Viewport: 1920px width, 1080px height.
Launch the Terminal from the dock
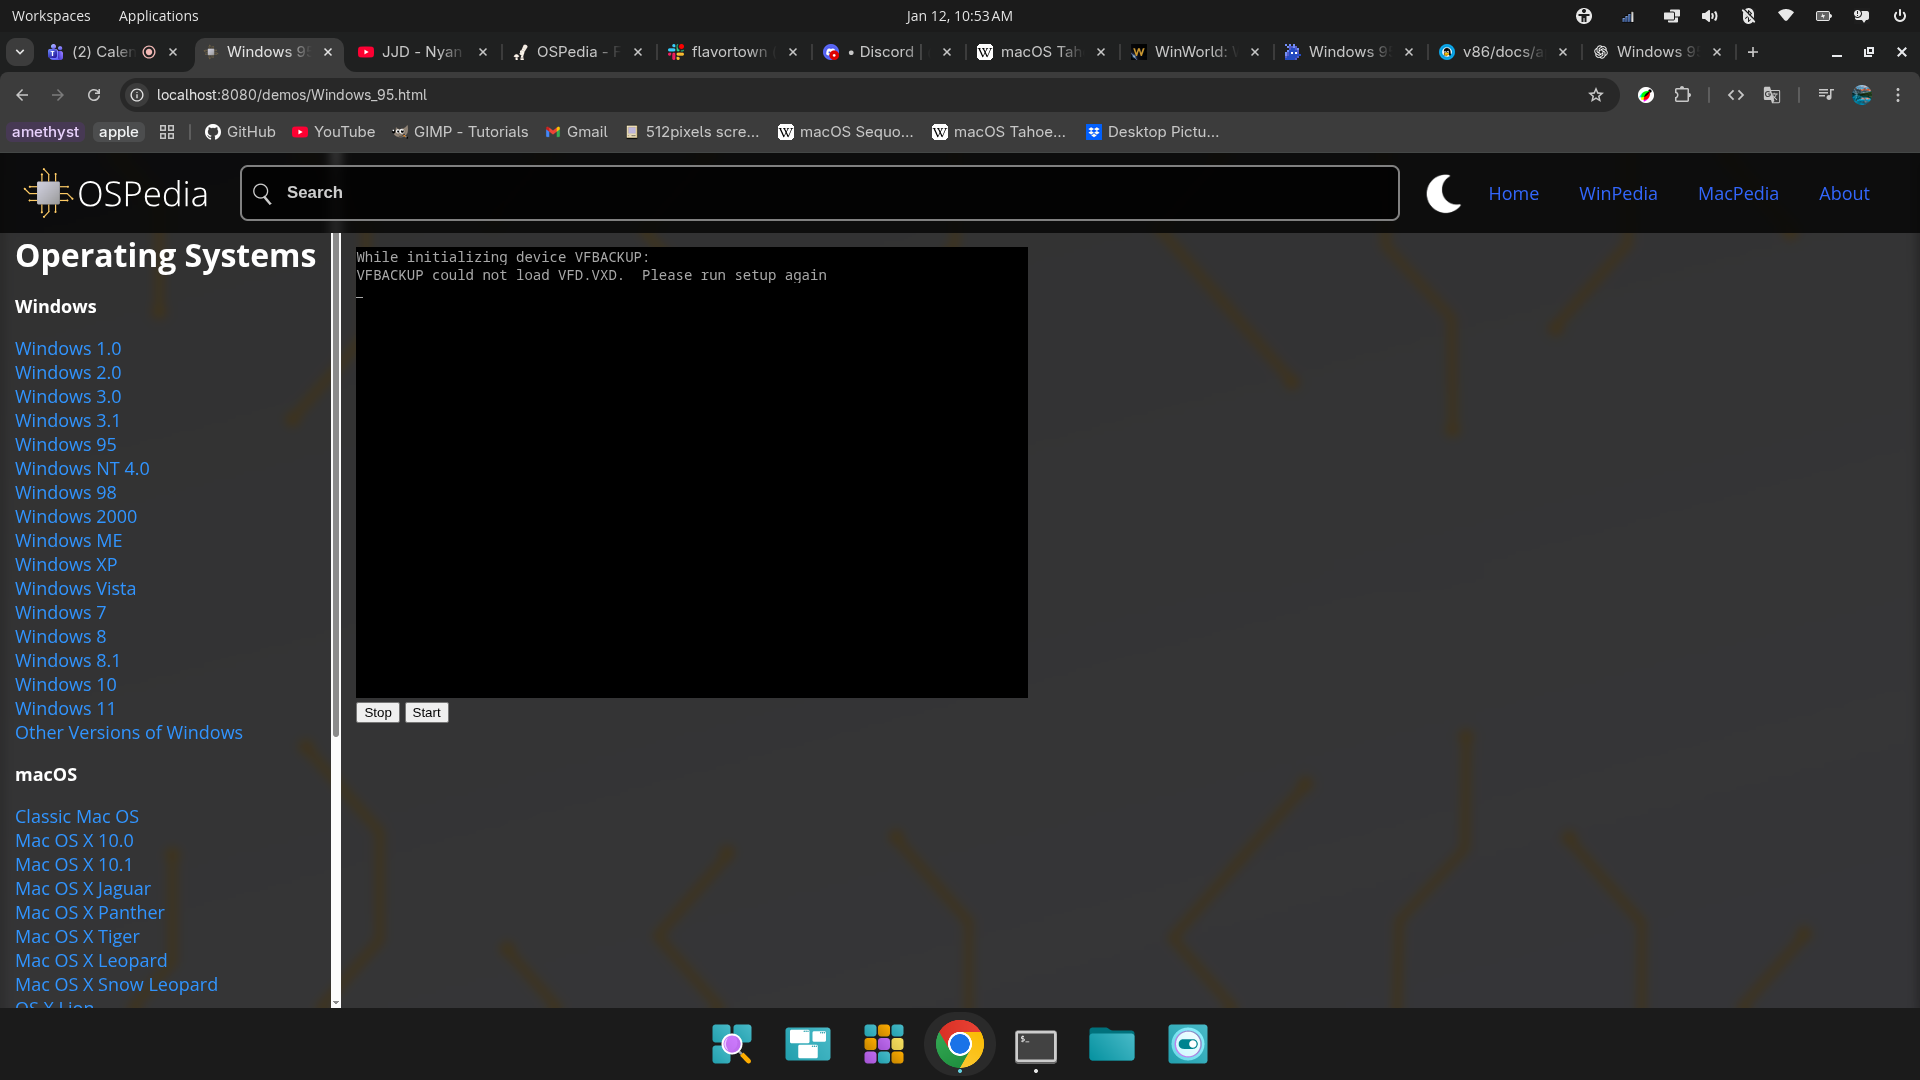(x=1035, y=1045)
